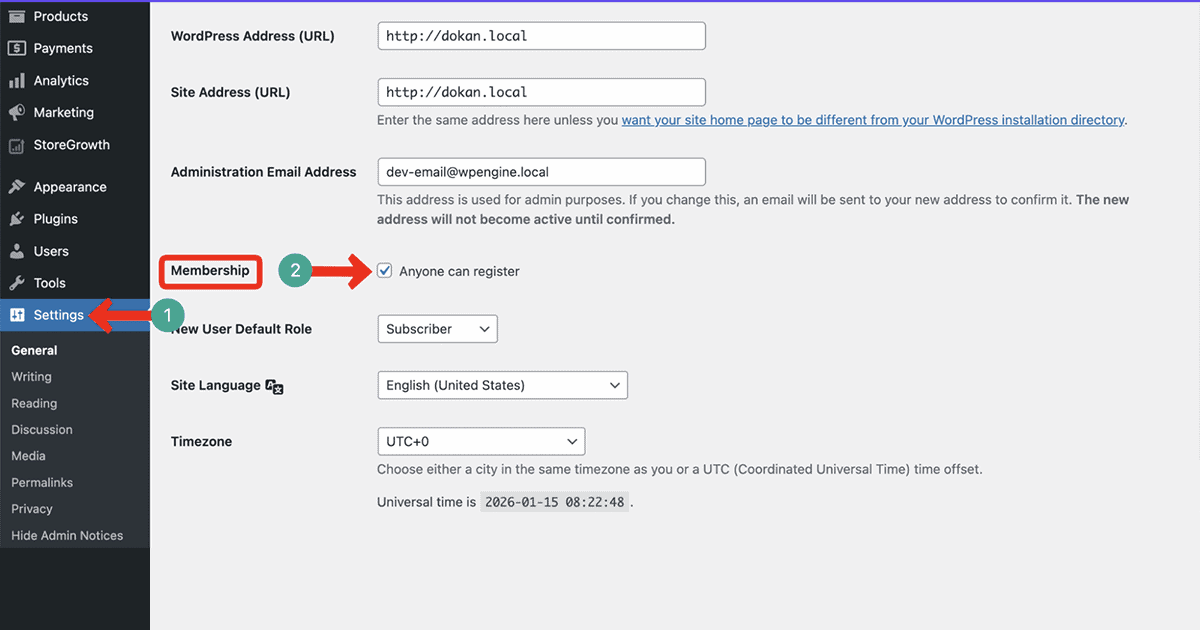Click the Users icon in sidebar
Viewport: 1200px width, 630px height.
coord(20,250)
